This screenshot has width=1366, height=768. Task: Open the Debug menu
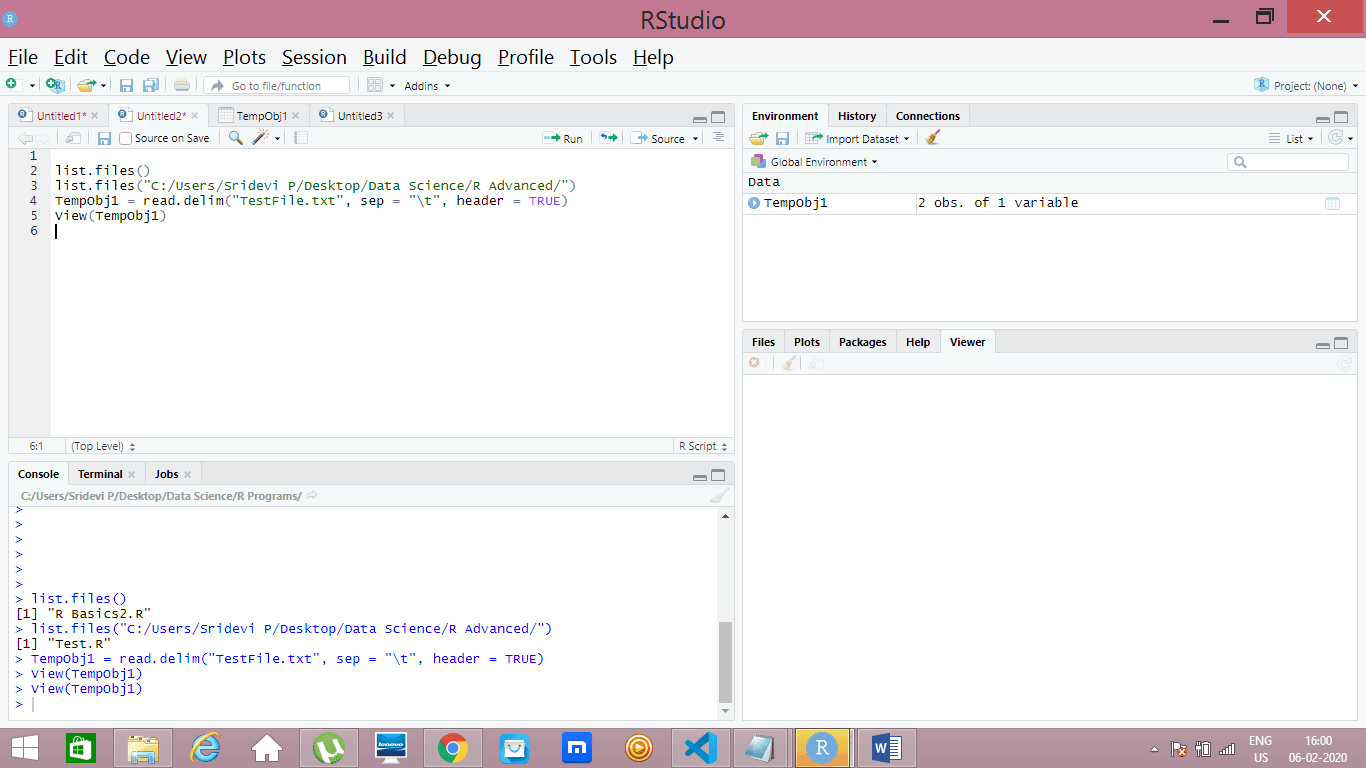(452, 57)
